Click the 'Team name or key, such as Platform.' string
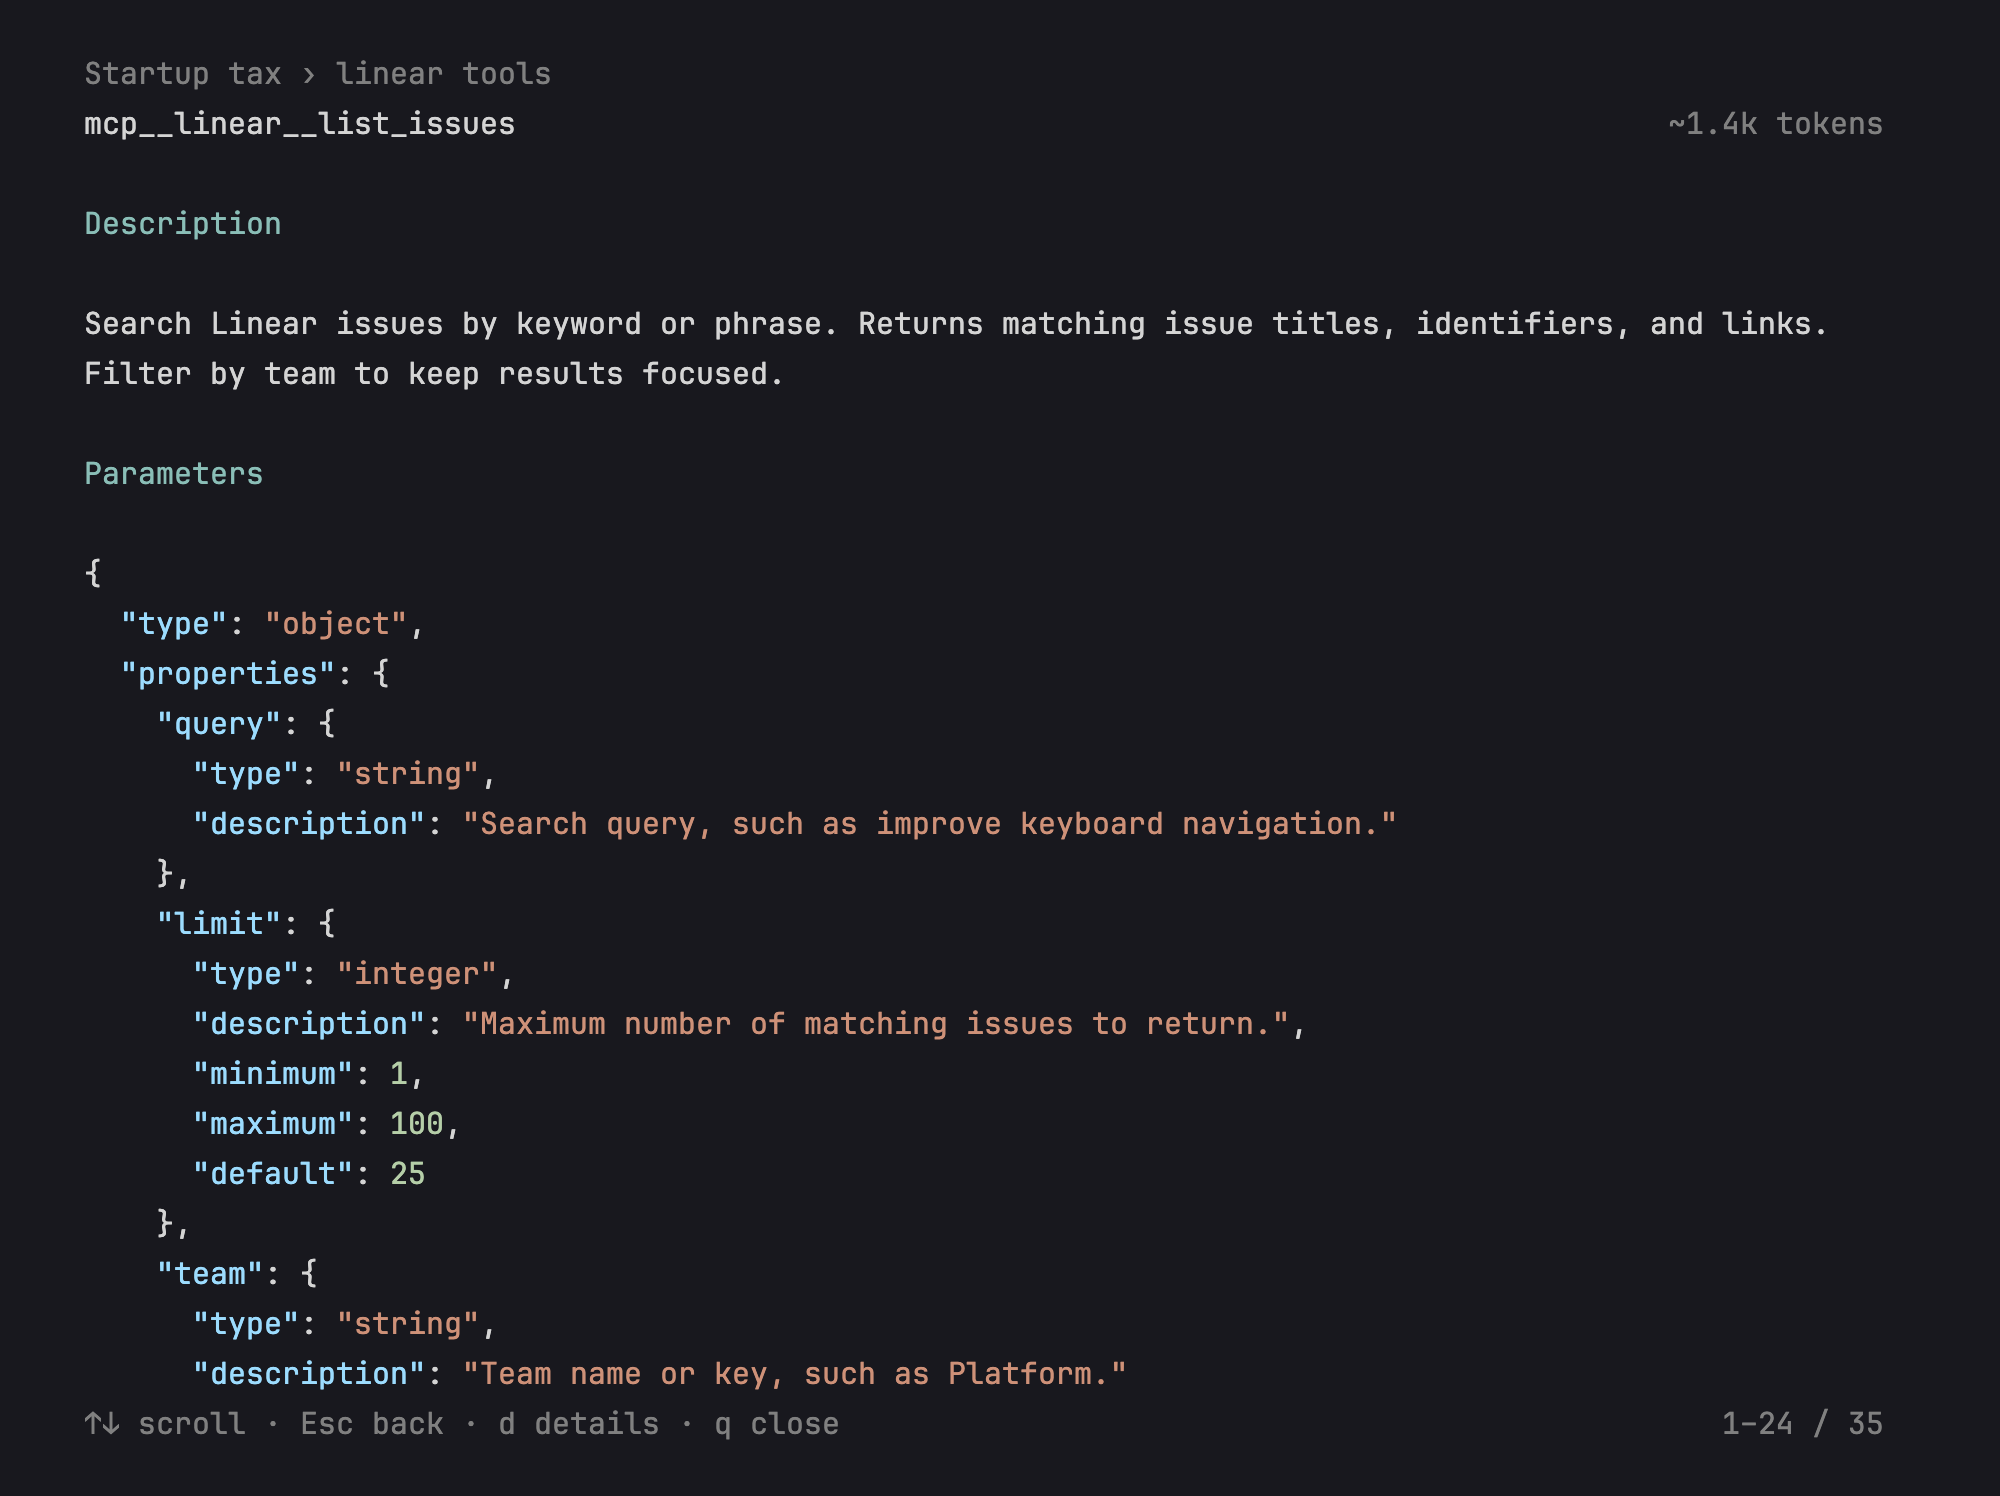The width and height of the screenshot is (2000, 1496). pyautogui.click(x=795, y=1374)
